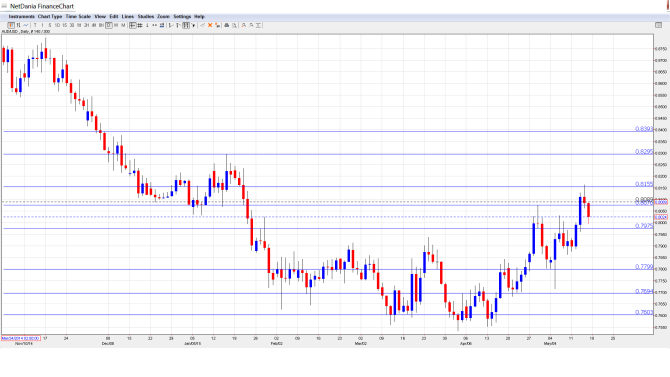Screen dimensions: 670x377
Task: Click the magnifier zoom icon
Action: (234, 26)
